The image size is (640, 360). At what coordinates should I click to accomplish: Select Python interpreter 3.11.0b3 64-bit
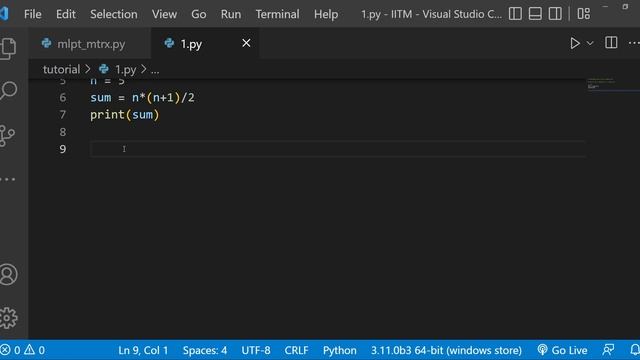[x=446, y=350]
